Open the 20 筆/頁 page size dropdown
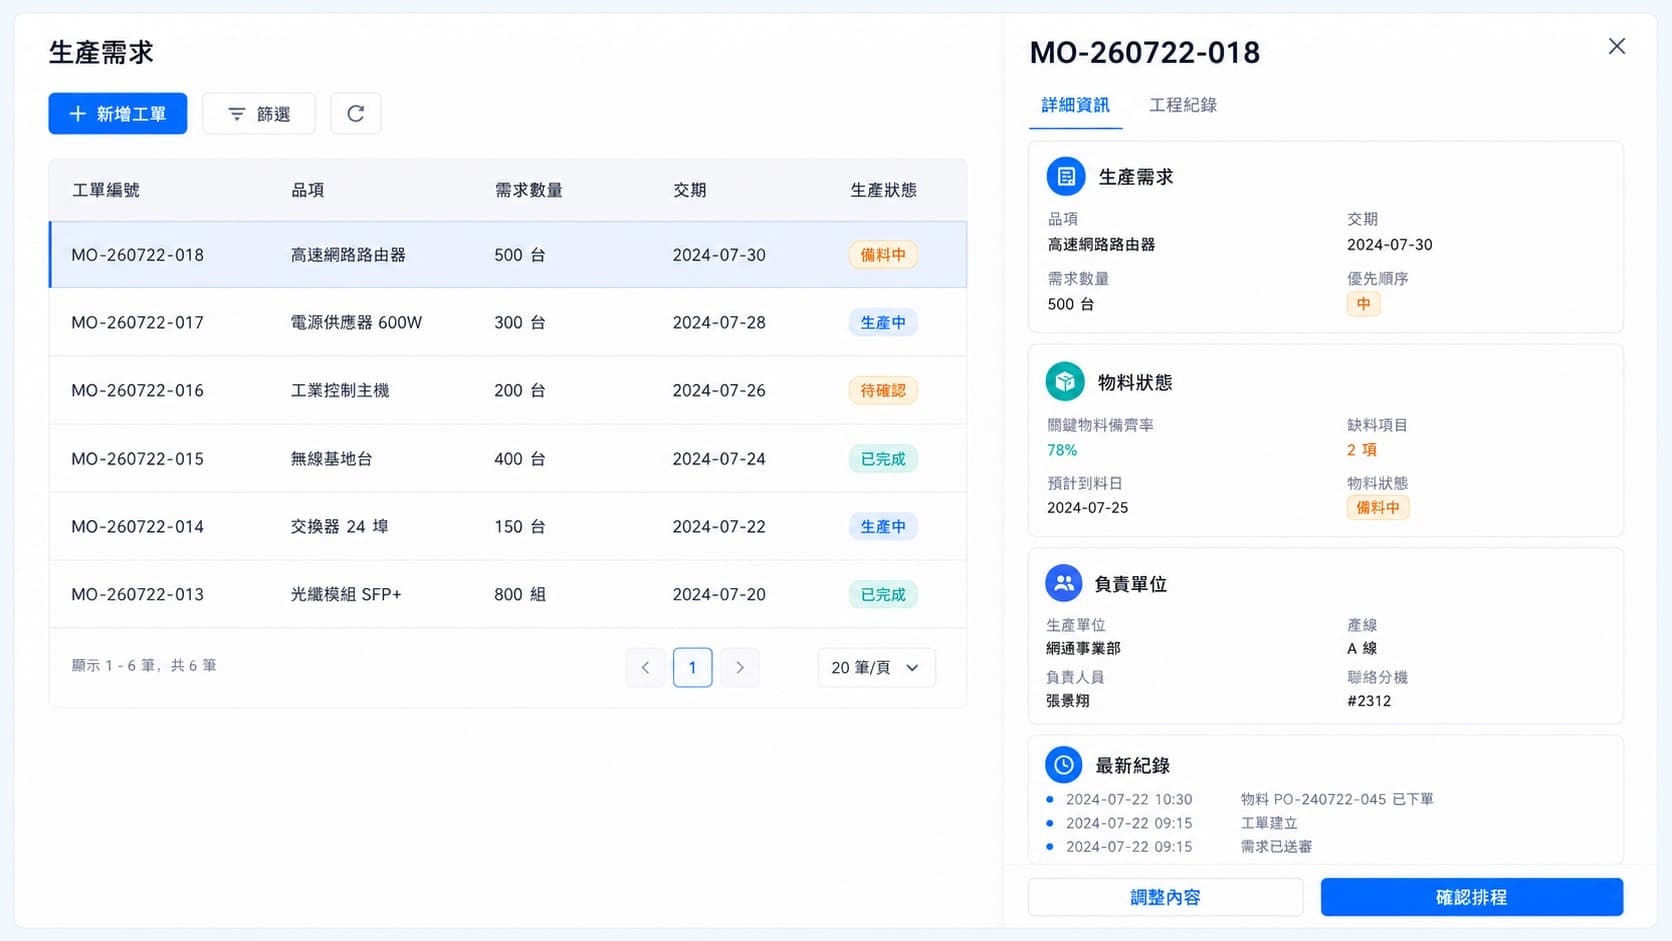Screen dimensions: 1672x941 [x=876, y=667]
